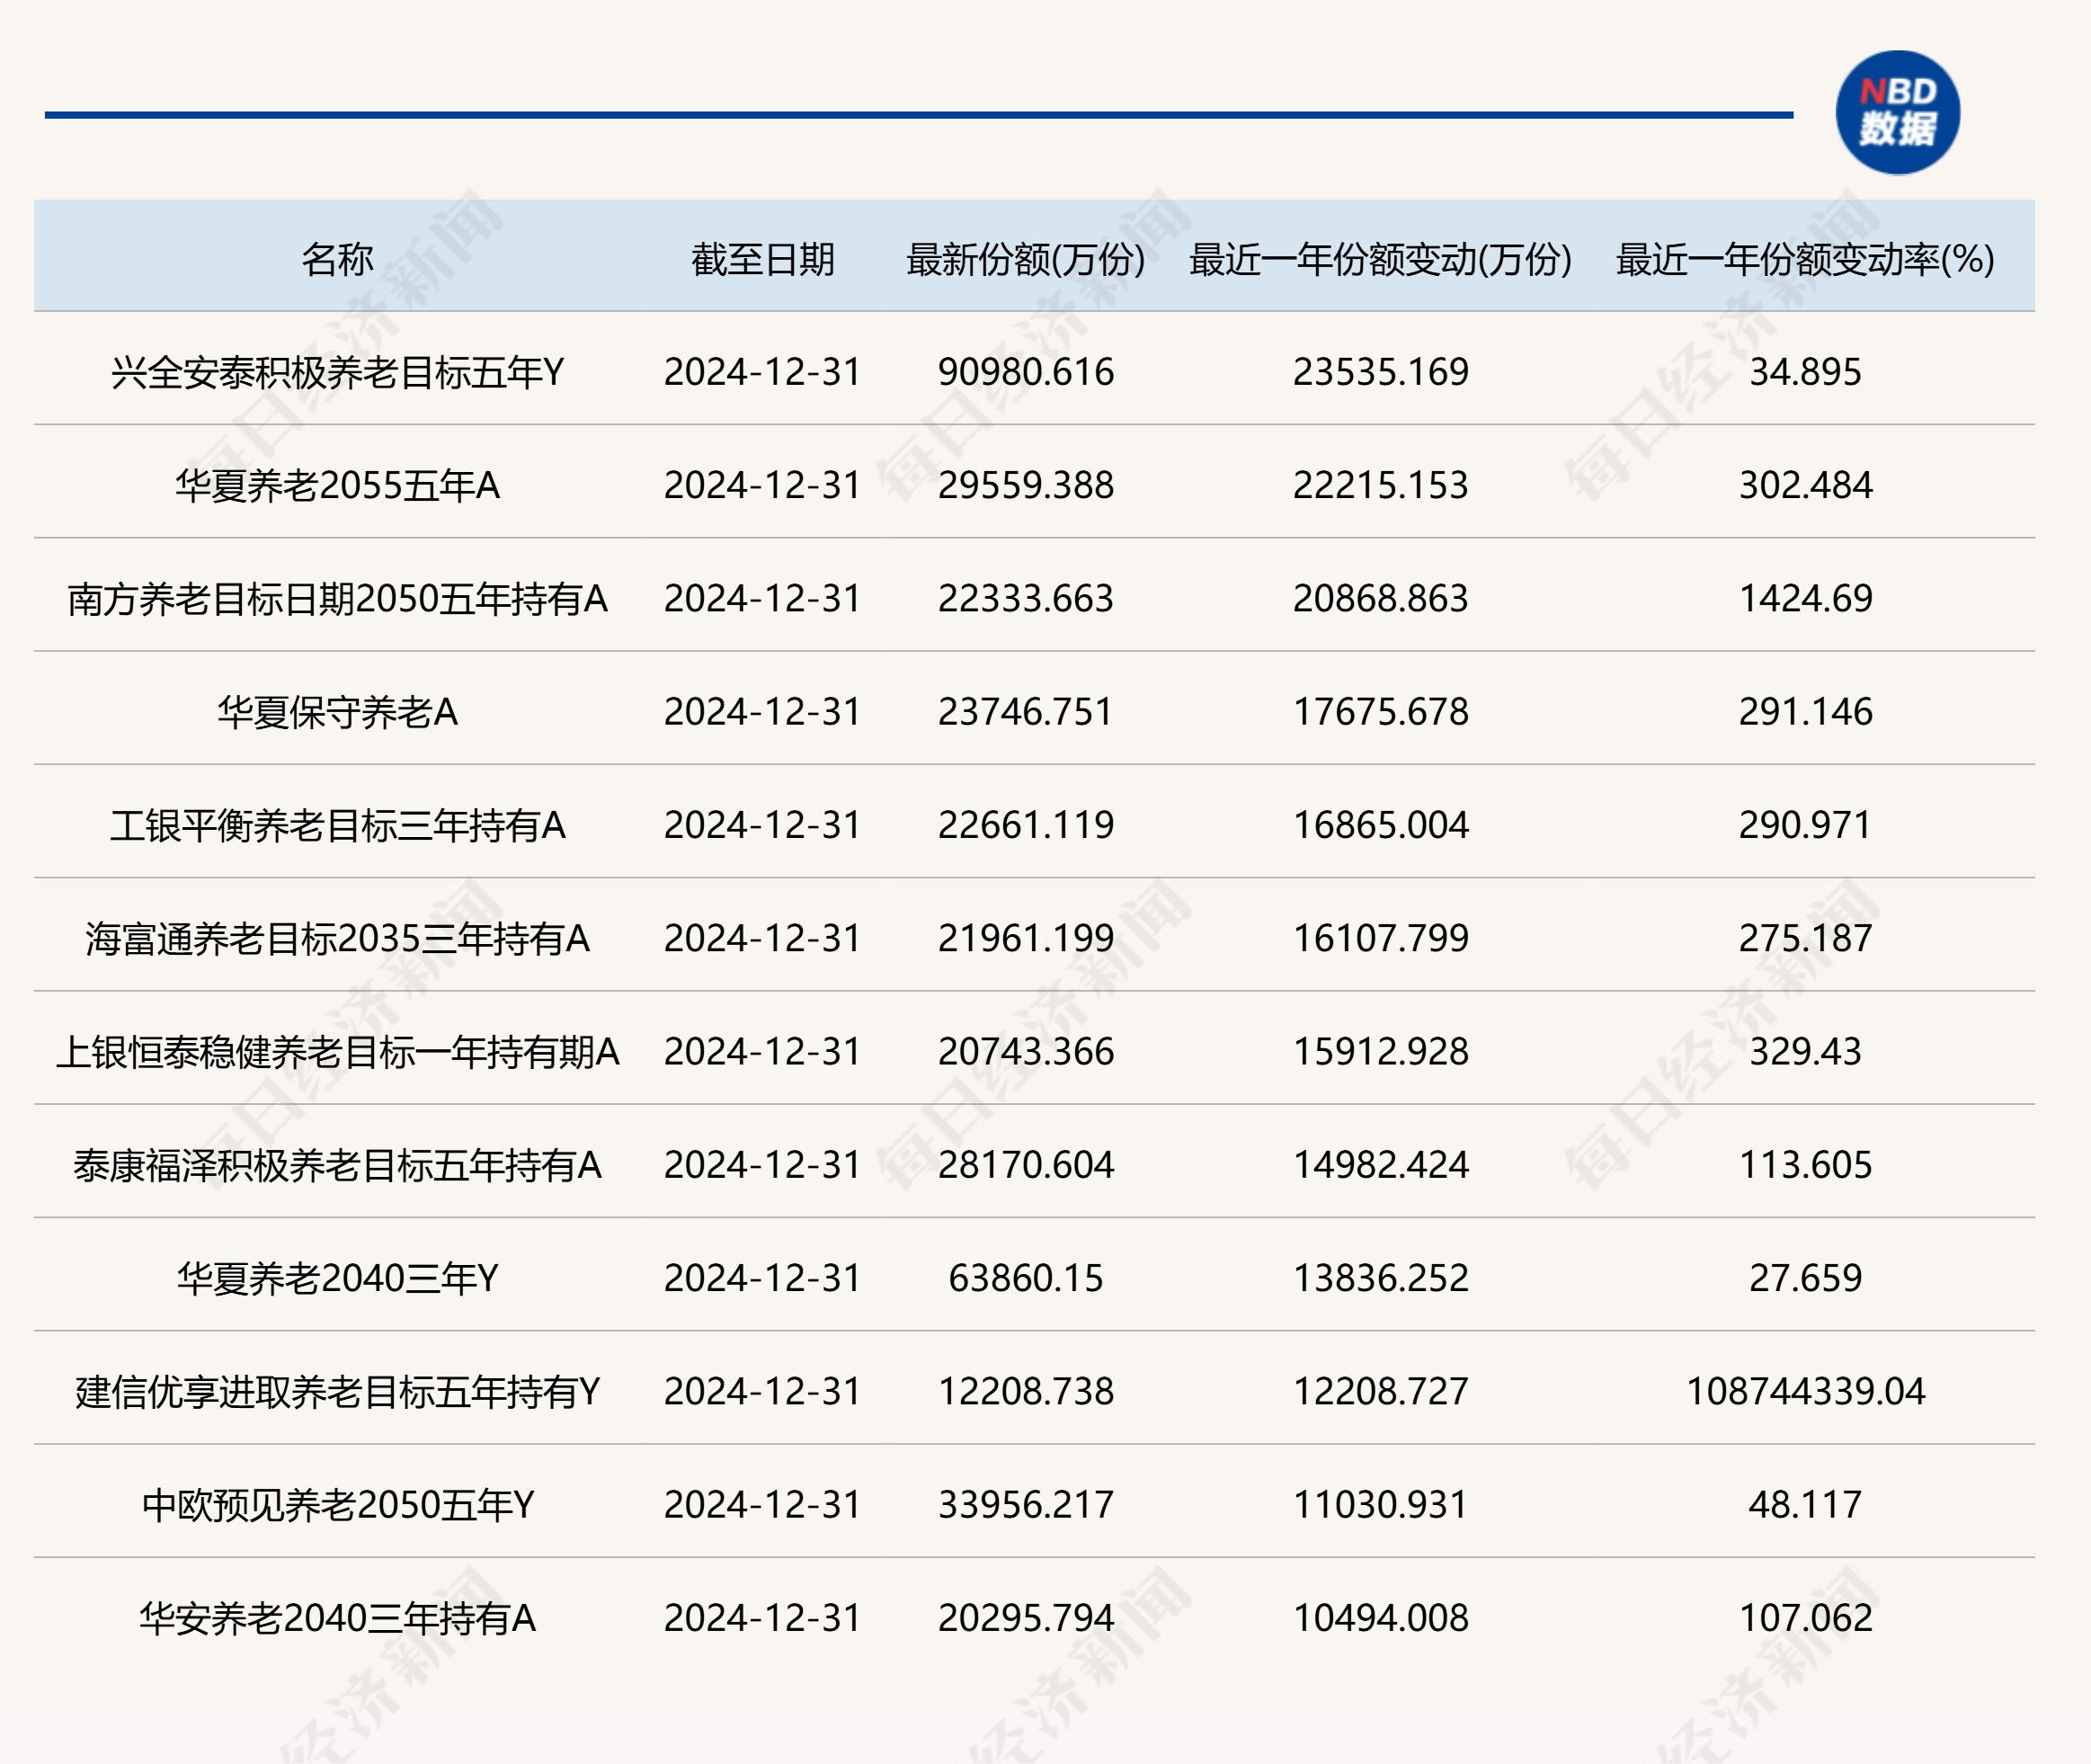Click the change rate value 27.659

tap(1805, 1278)
